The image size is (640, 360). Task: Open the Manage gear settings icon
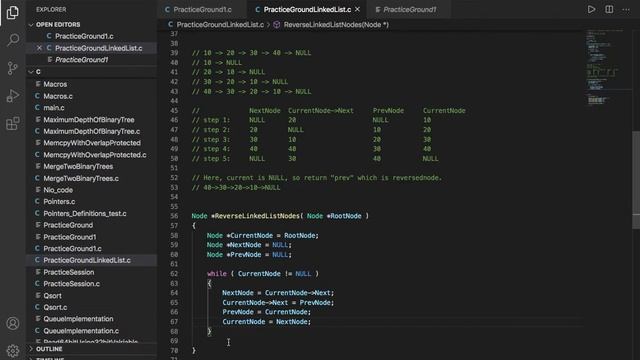(13, 351)
